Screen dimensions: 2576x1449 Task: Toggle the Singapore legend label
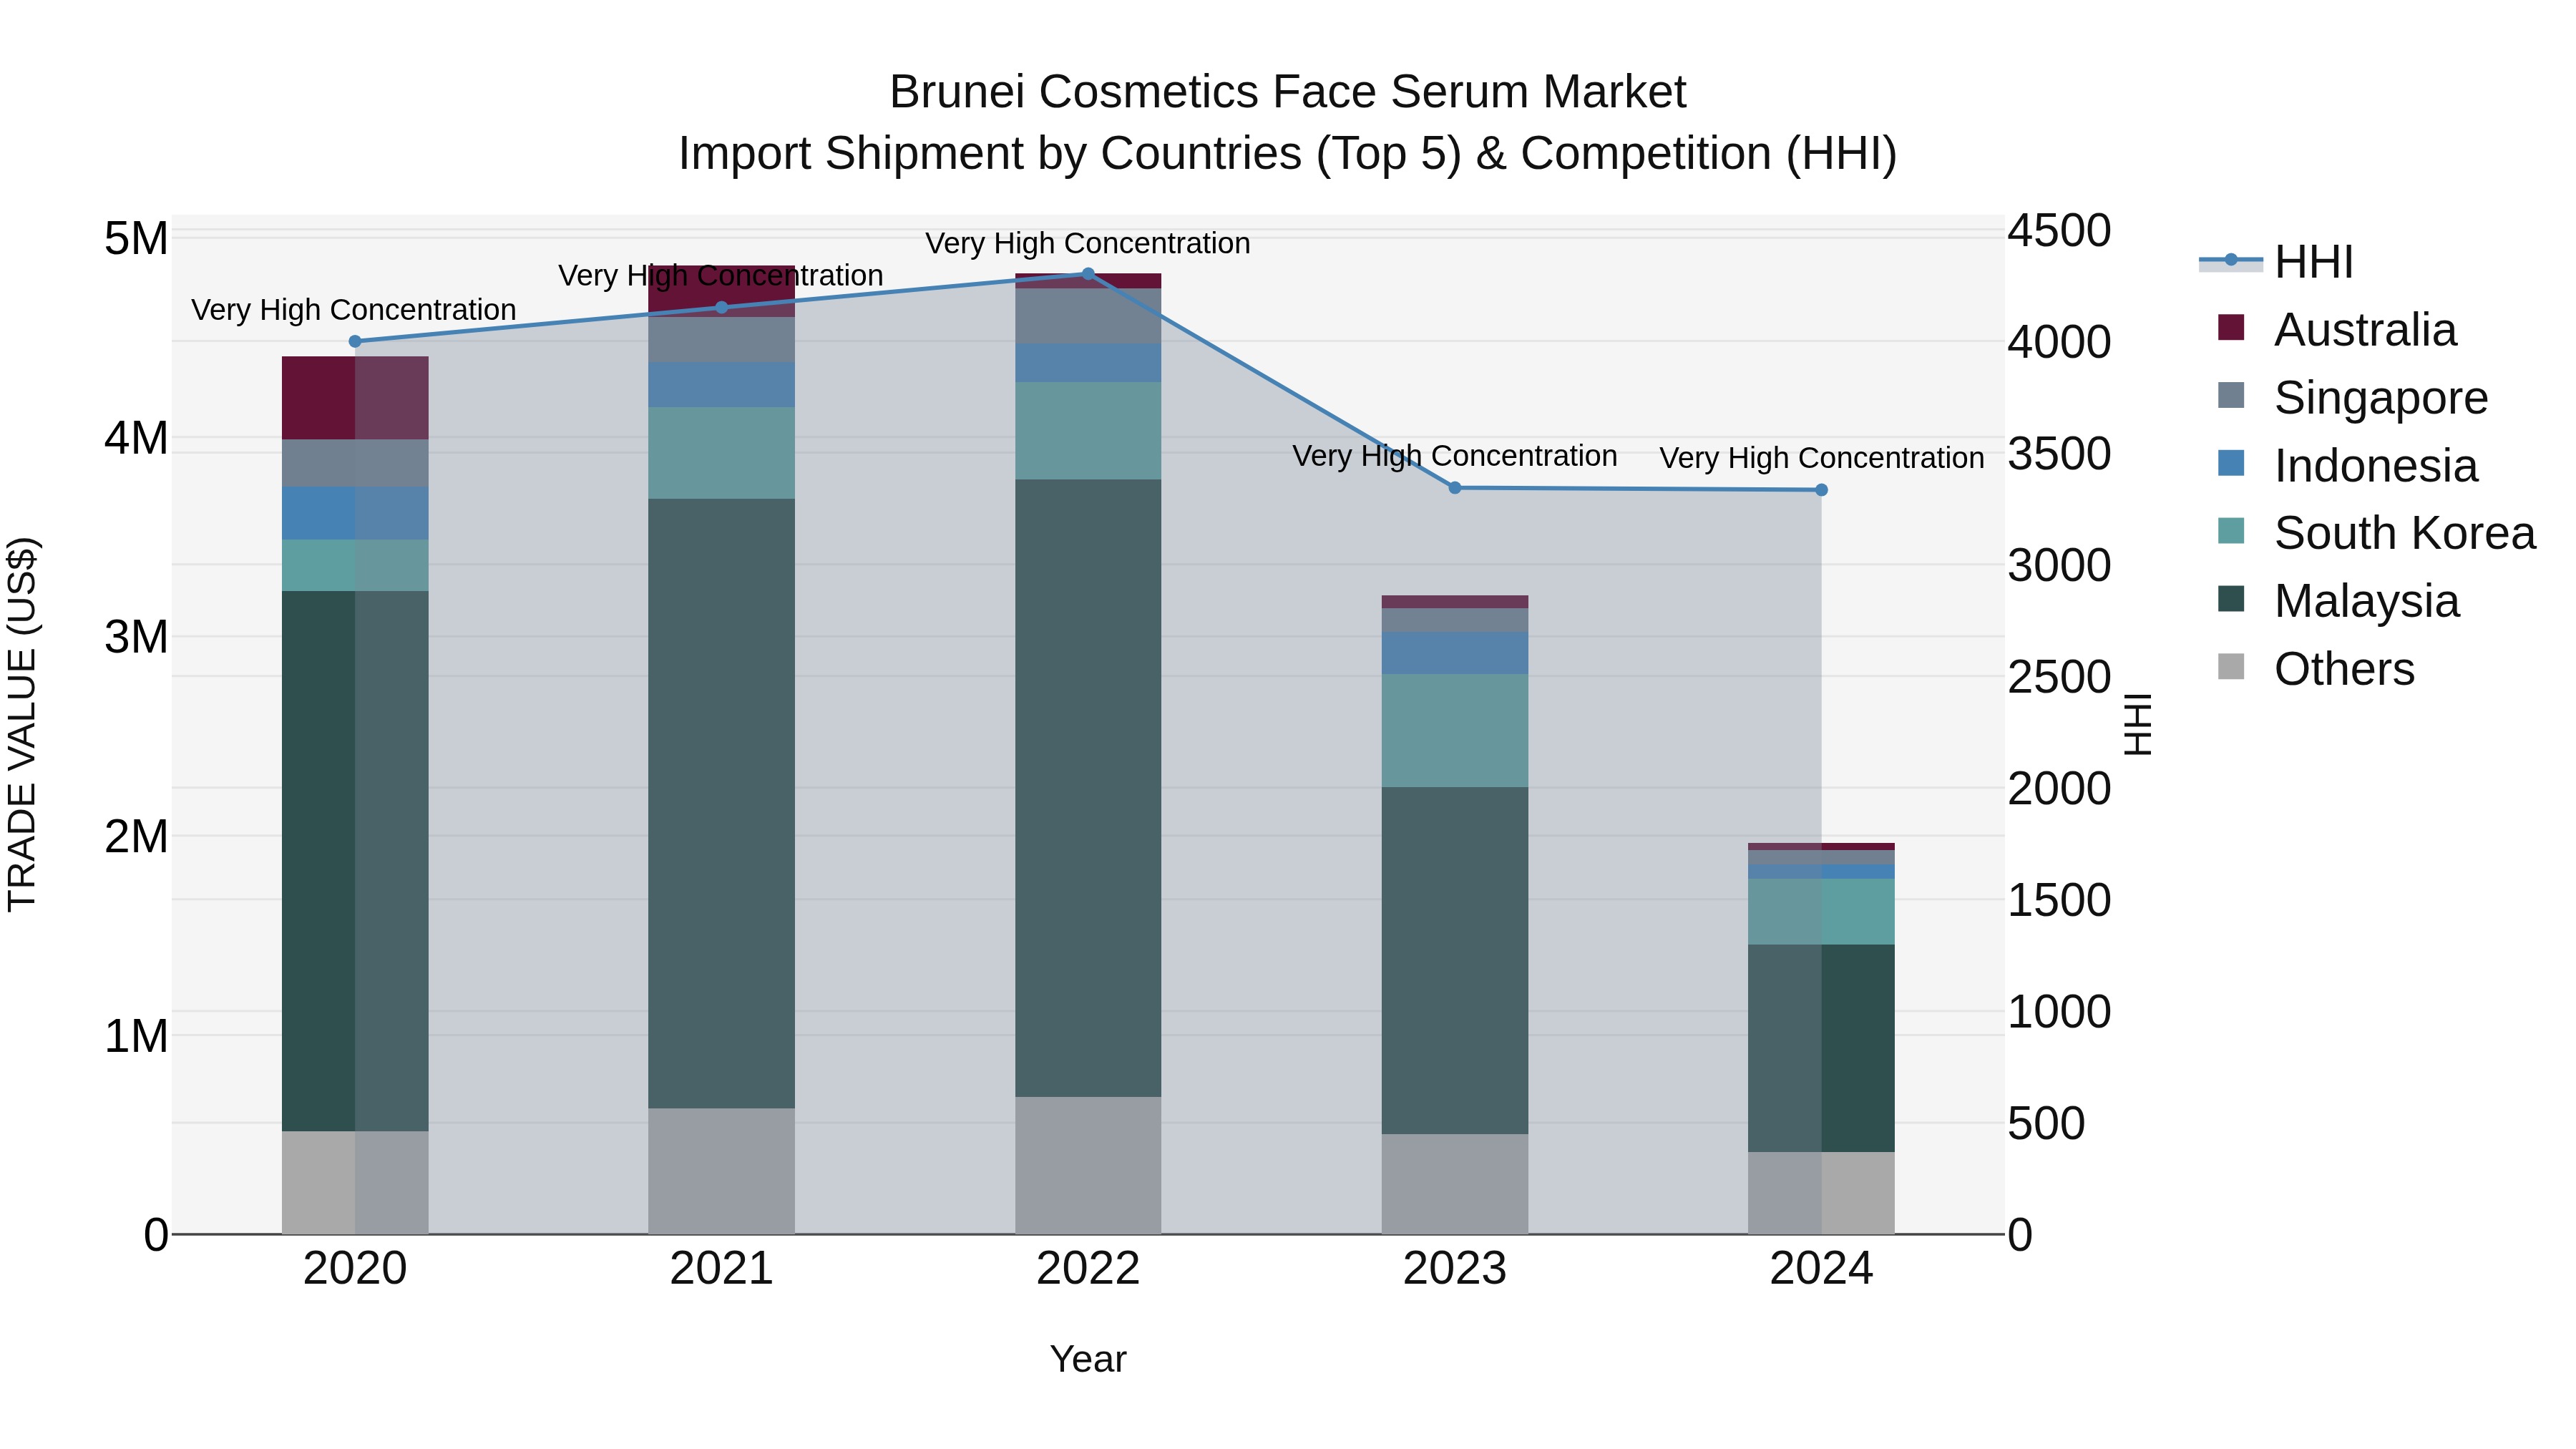click(2381, 398)
